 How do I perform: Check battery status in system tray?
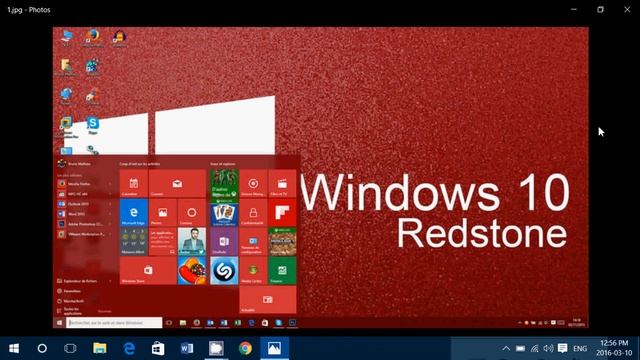(x=520, y=348)
